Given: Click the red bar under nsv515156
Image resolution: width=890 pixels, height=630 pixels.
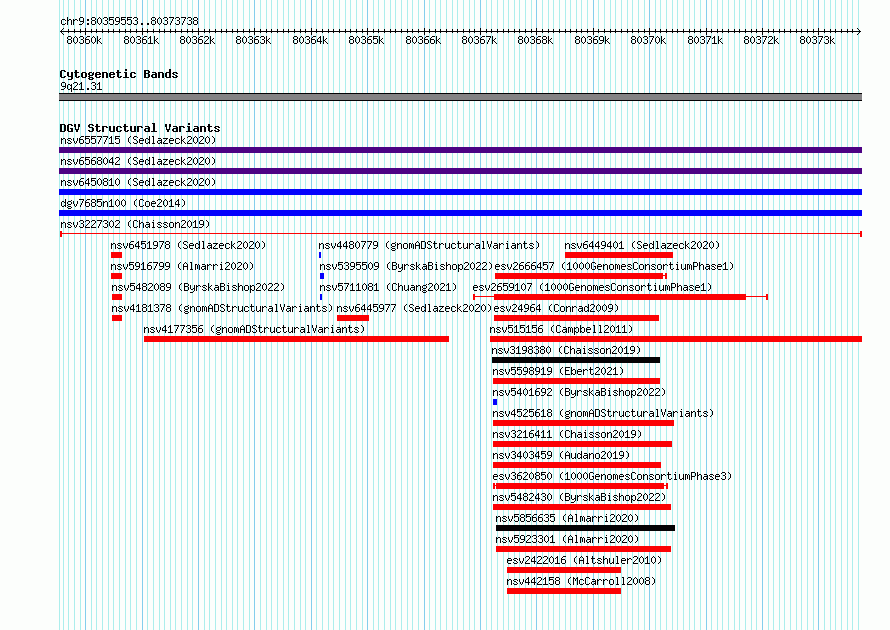Looking at the screenshot, I should [676, 339].
